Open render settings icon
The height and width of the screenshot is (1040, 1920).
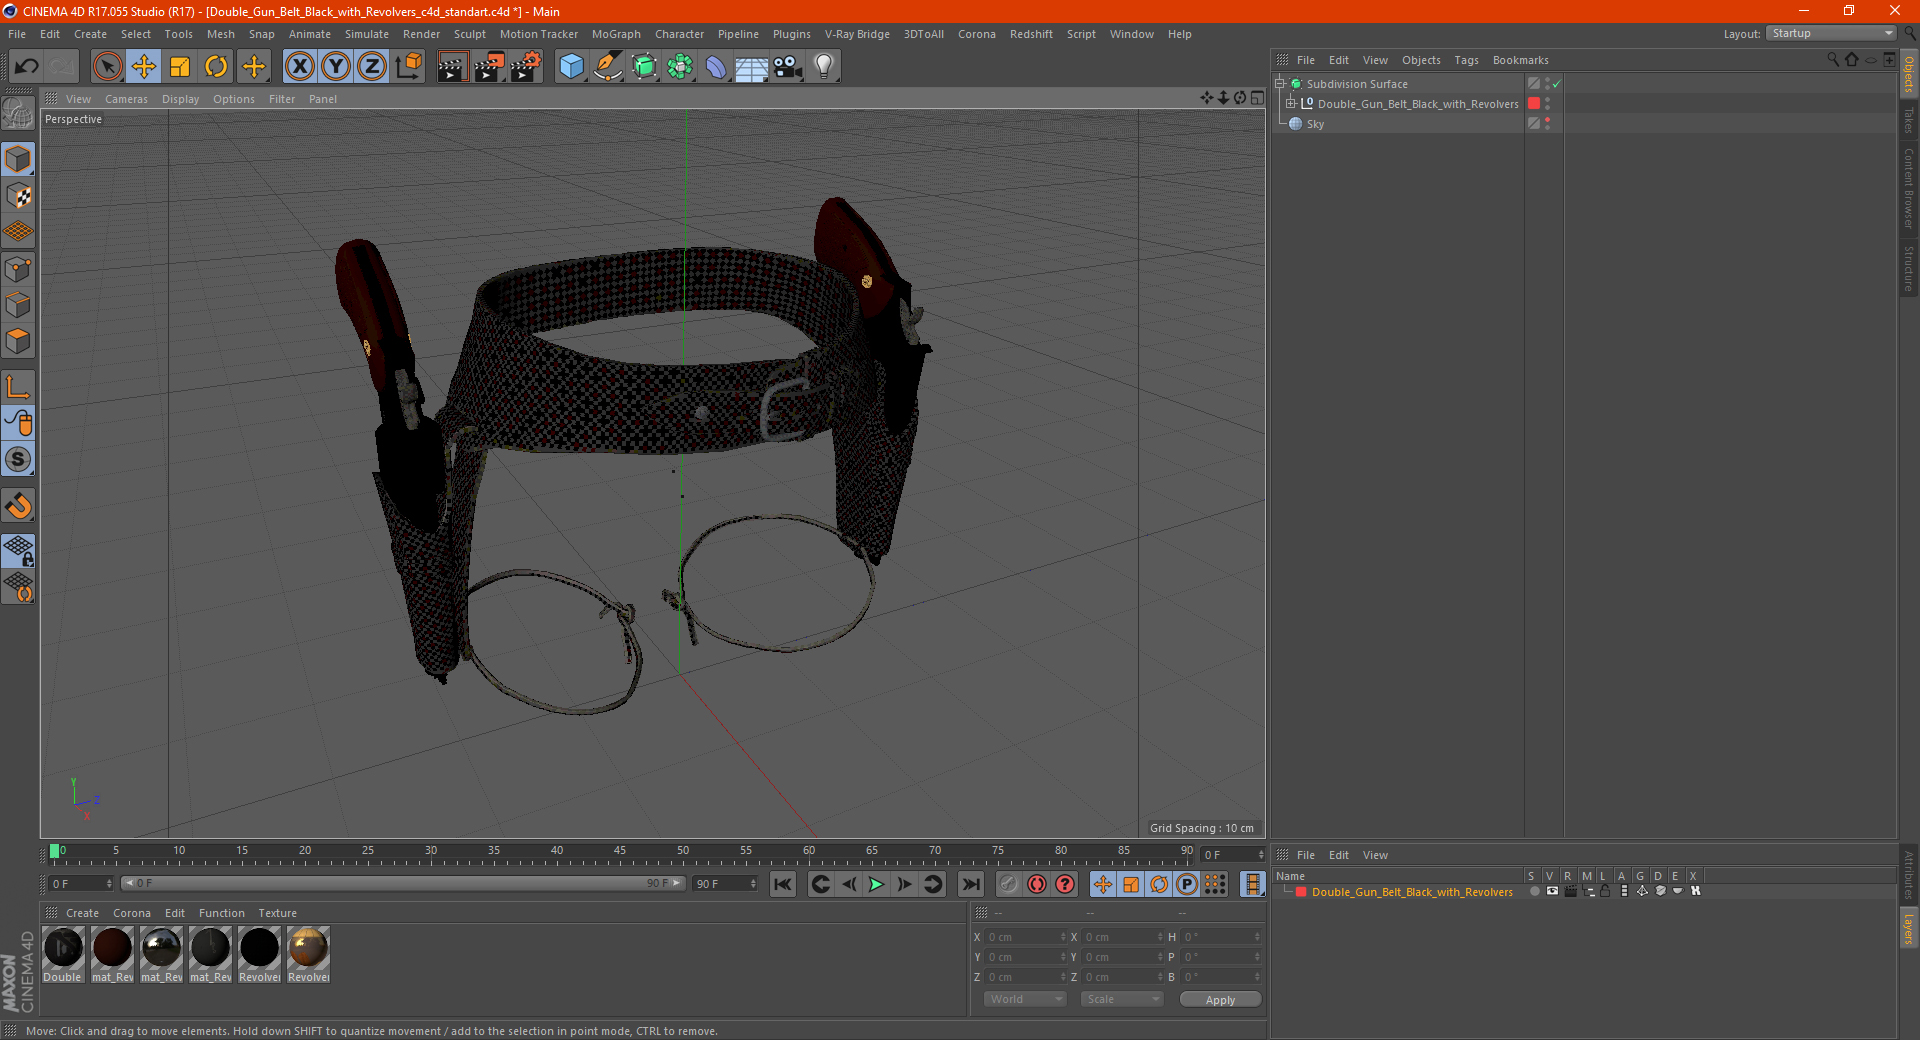[526, 67]
